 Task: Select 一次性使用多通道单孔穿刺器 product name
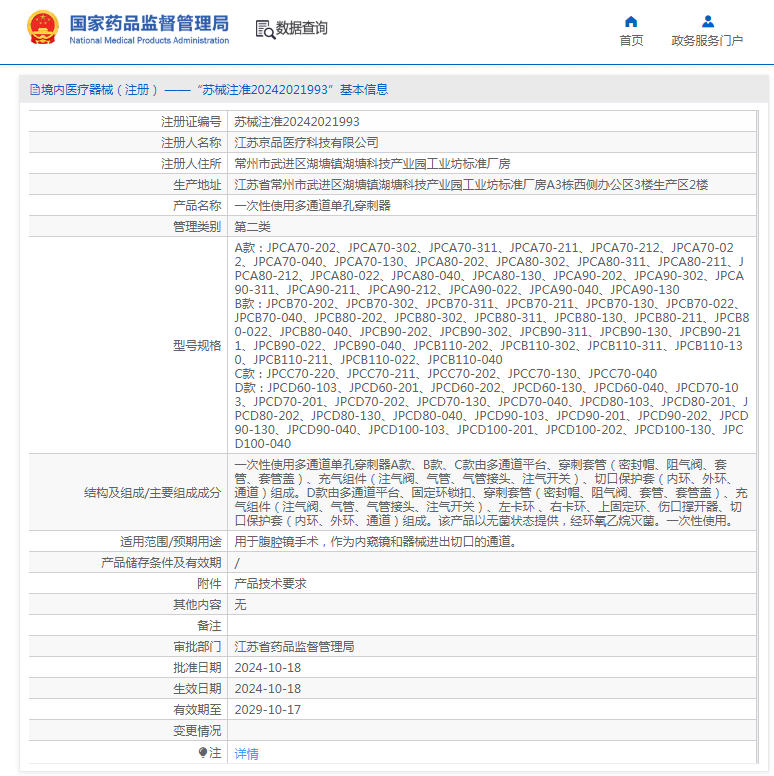point(312,205)
